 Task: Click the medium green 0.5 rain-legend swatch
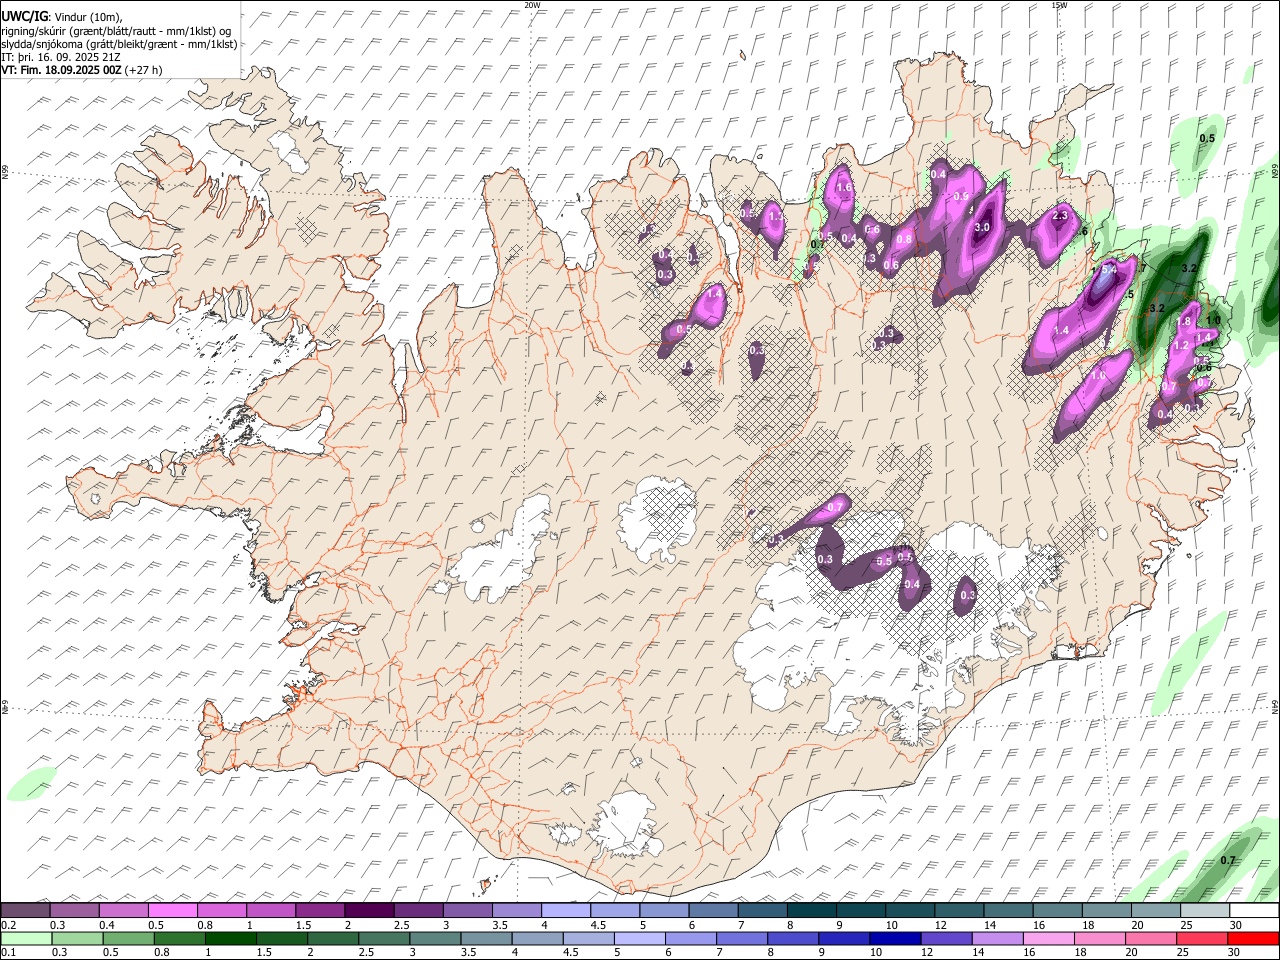point(128,938)
